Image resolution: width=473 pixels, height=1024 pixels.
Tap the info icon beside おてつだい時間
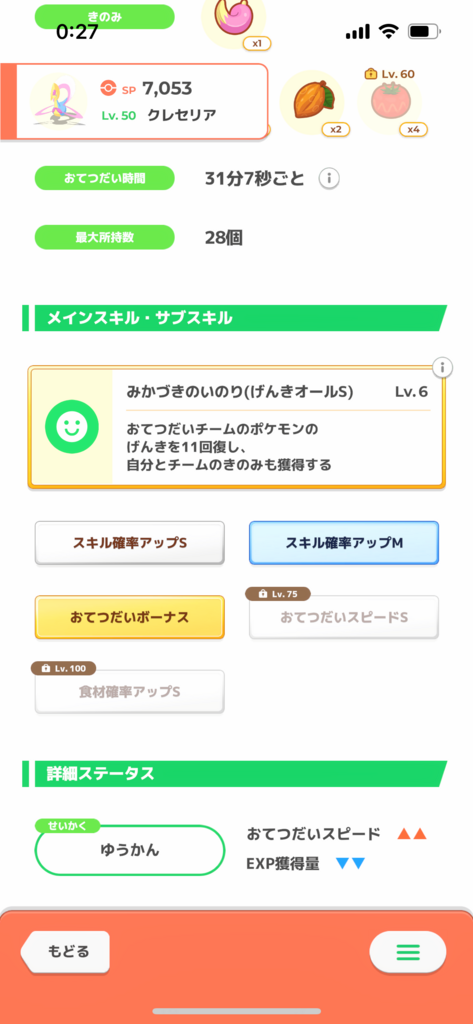pyautogui.click(x=329, y=178)
